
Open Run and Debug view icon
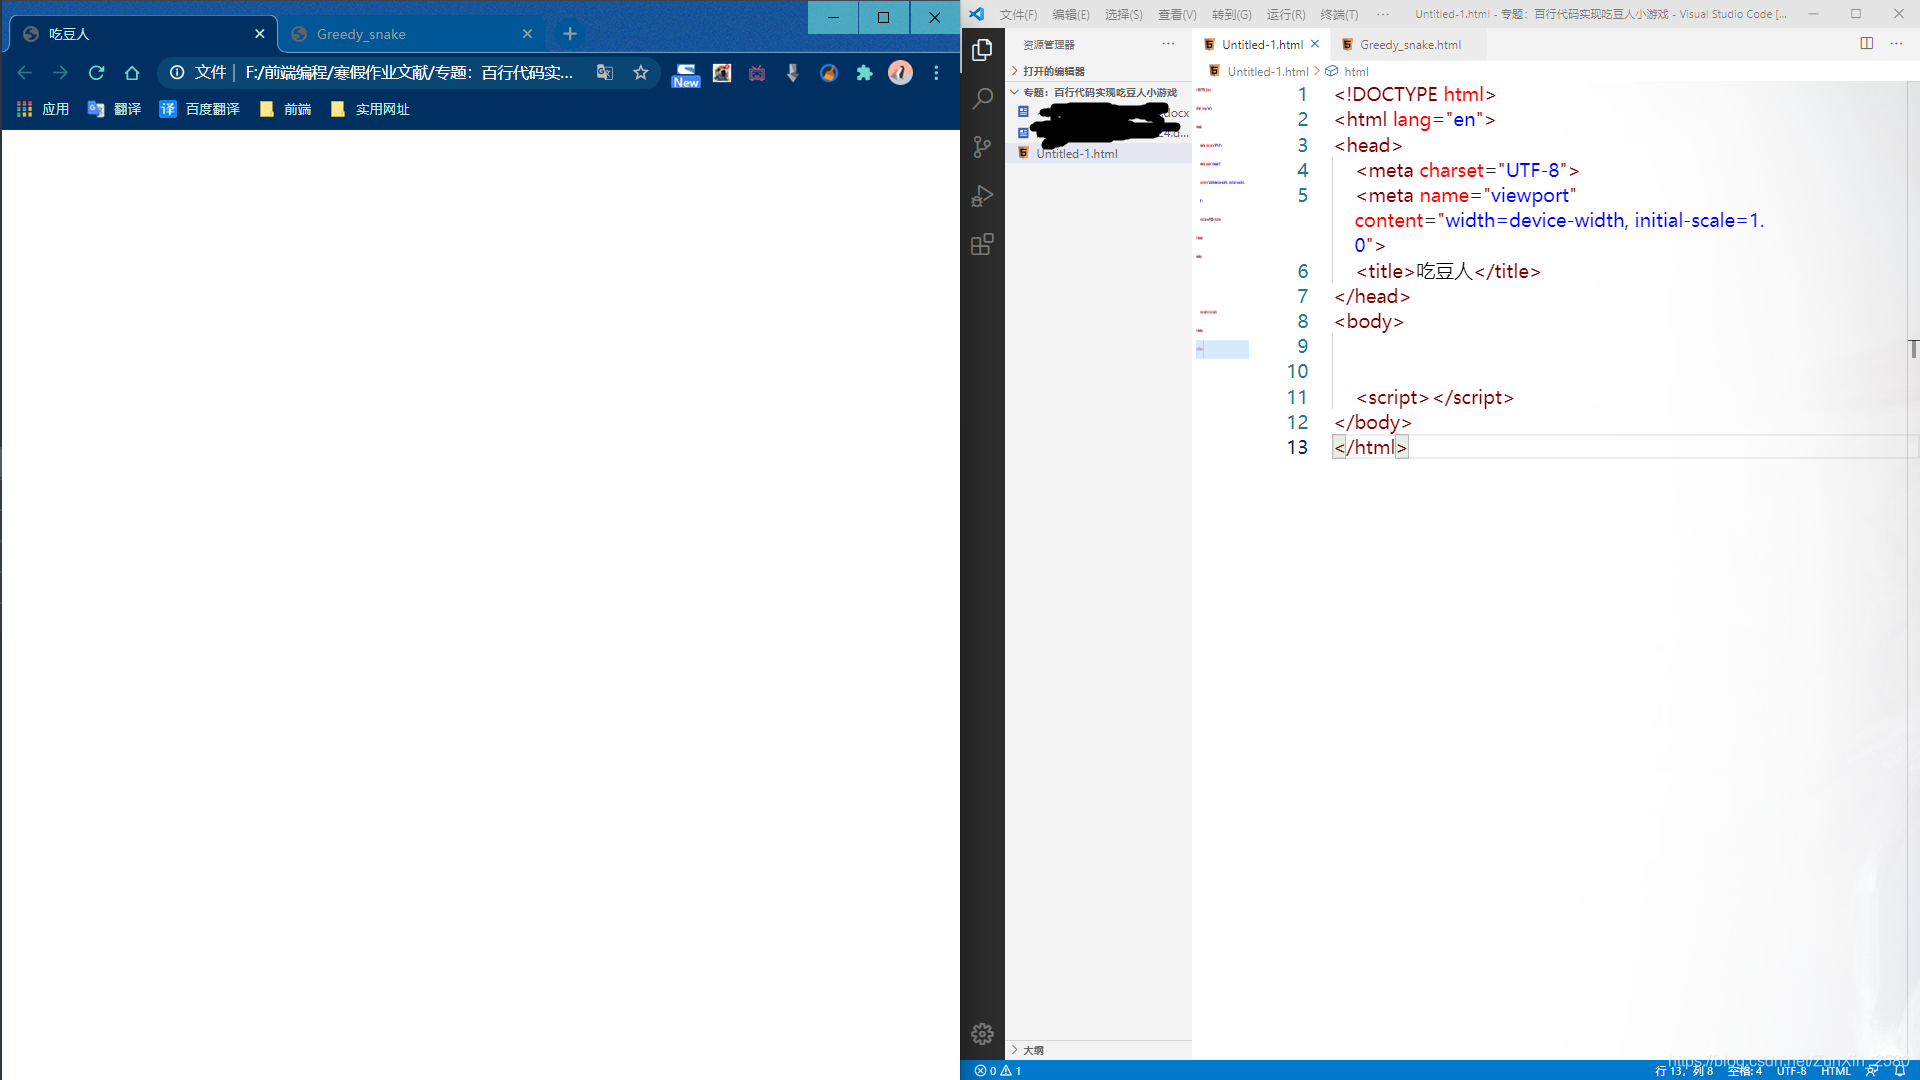(x=982, y=196)
